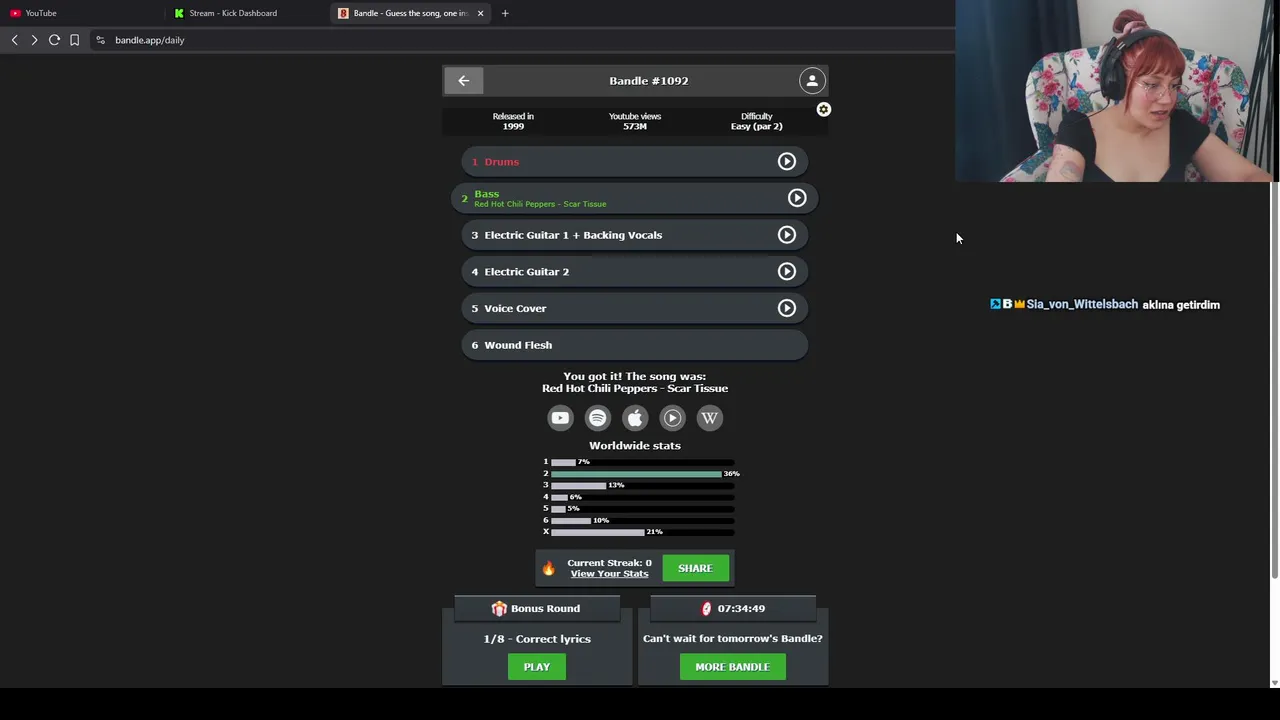This screenshot has width=1280, height=720.
Task: Close the Bandle tab
Action: (480, 13)
